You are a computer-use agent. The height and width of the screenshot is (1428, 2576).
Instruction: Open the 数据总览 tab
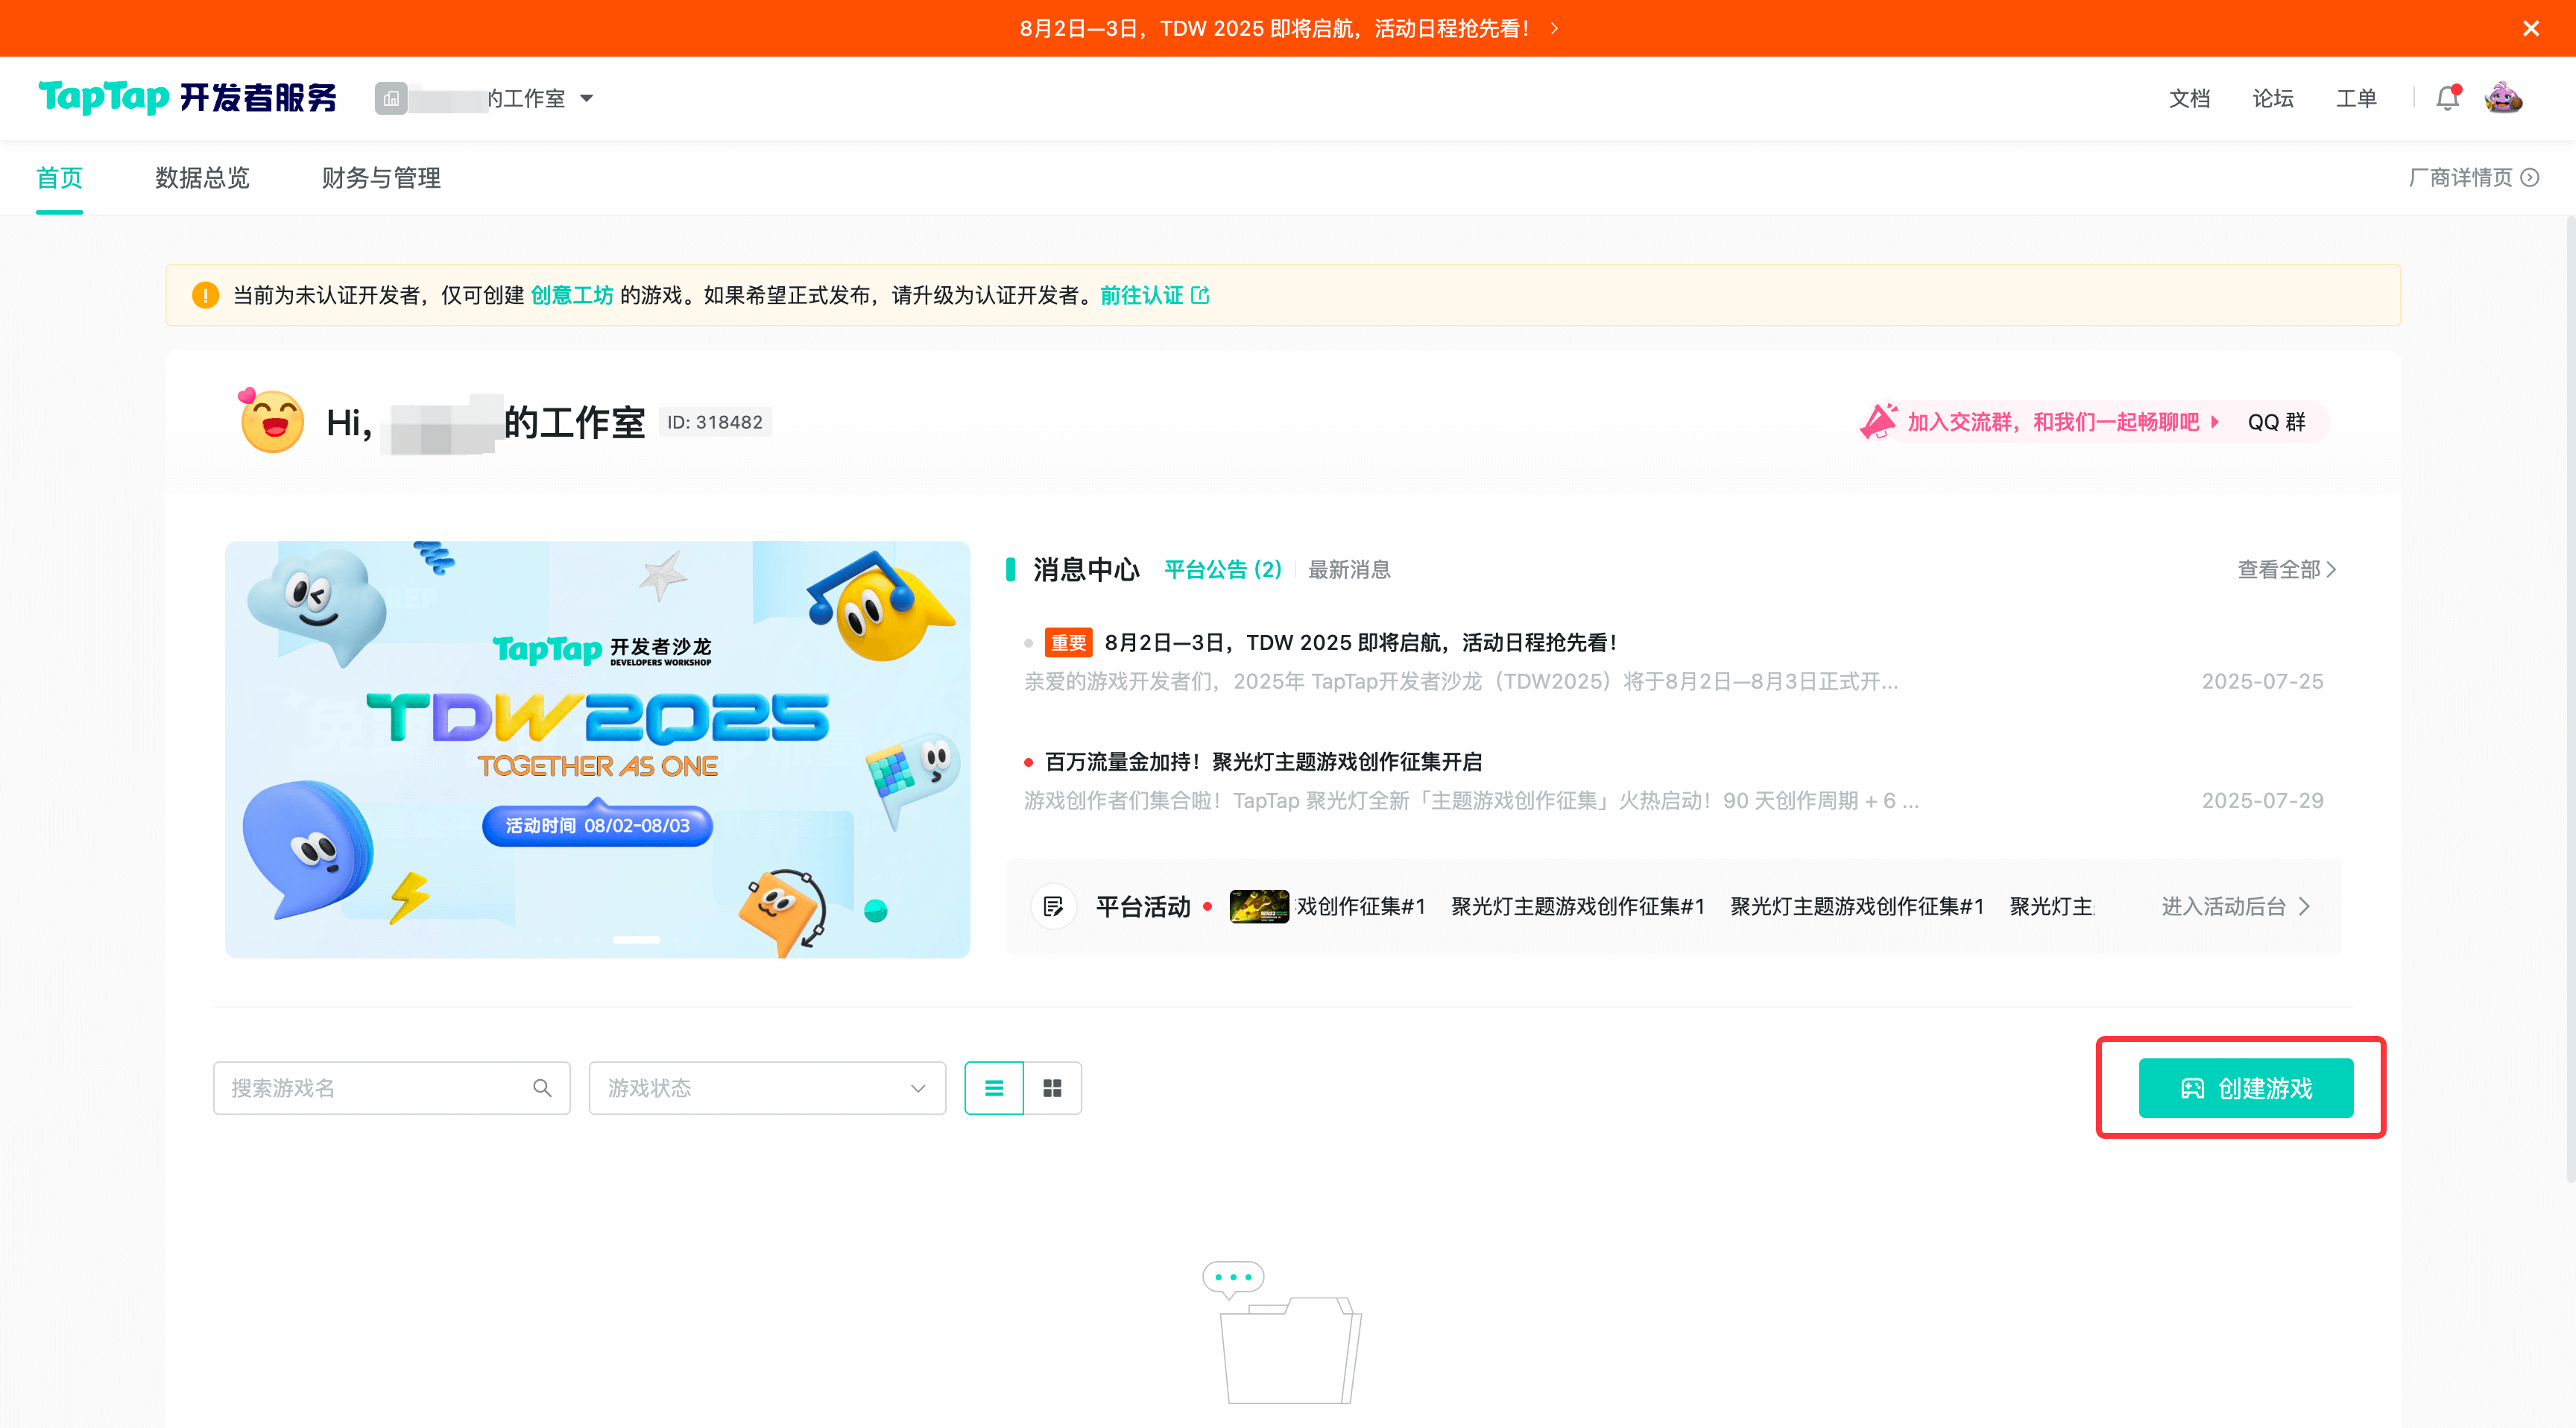(202, 178)
